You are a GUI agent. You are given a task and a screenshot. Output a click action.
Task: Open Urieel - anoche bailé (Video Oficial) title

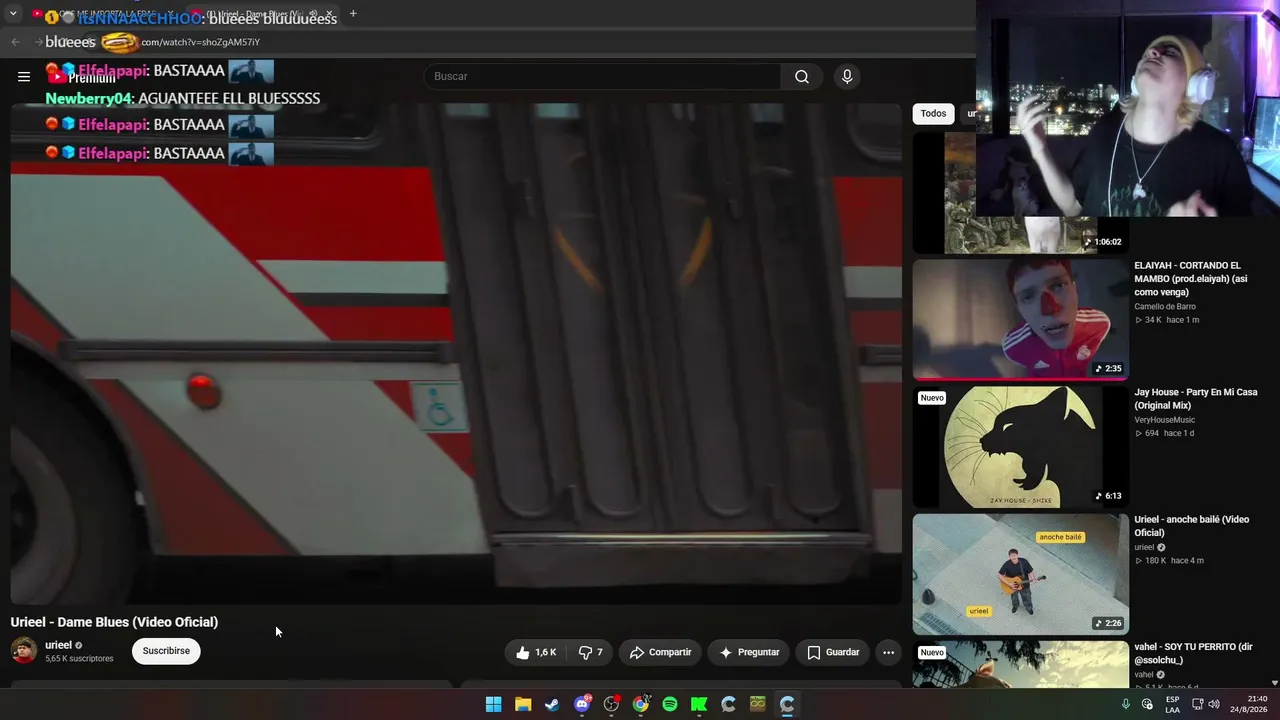pyautogui.click(x=1191, y=526)
